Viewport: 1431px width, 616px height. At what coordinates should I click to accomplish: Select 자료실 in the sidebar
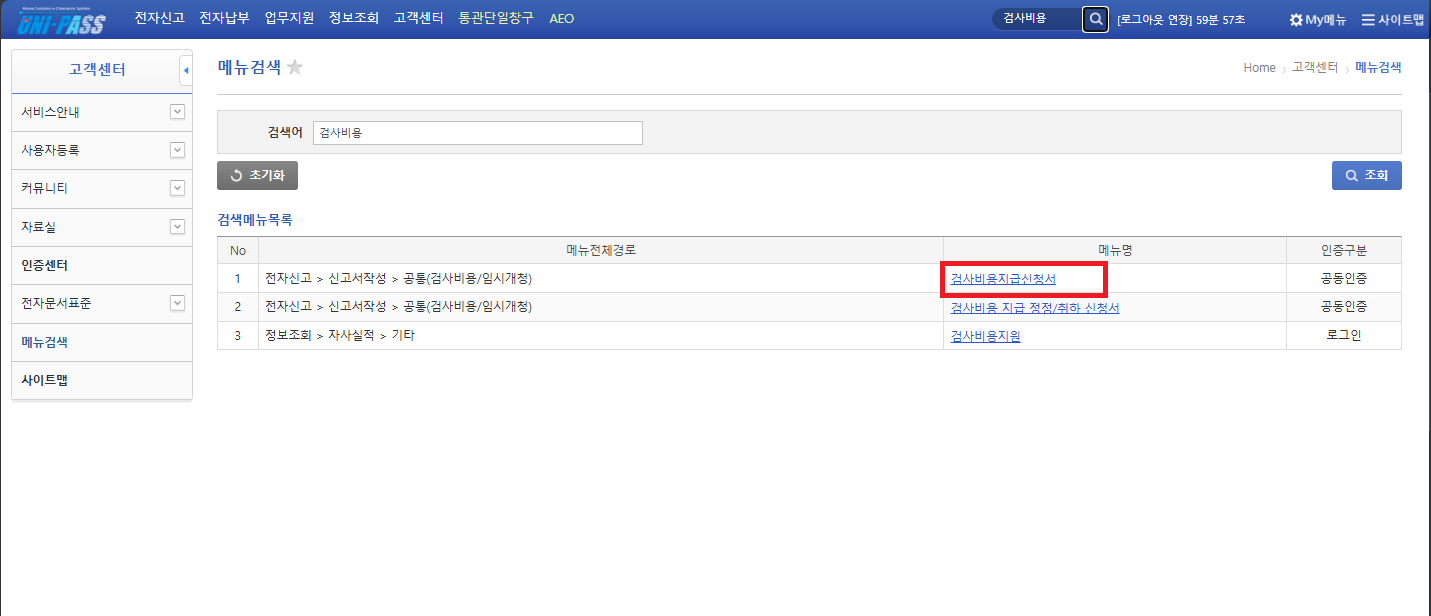pyautogui.click(x=39, y=227)
